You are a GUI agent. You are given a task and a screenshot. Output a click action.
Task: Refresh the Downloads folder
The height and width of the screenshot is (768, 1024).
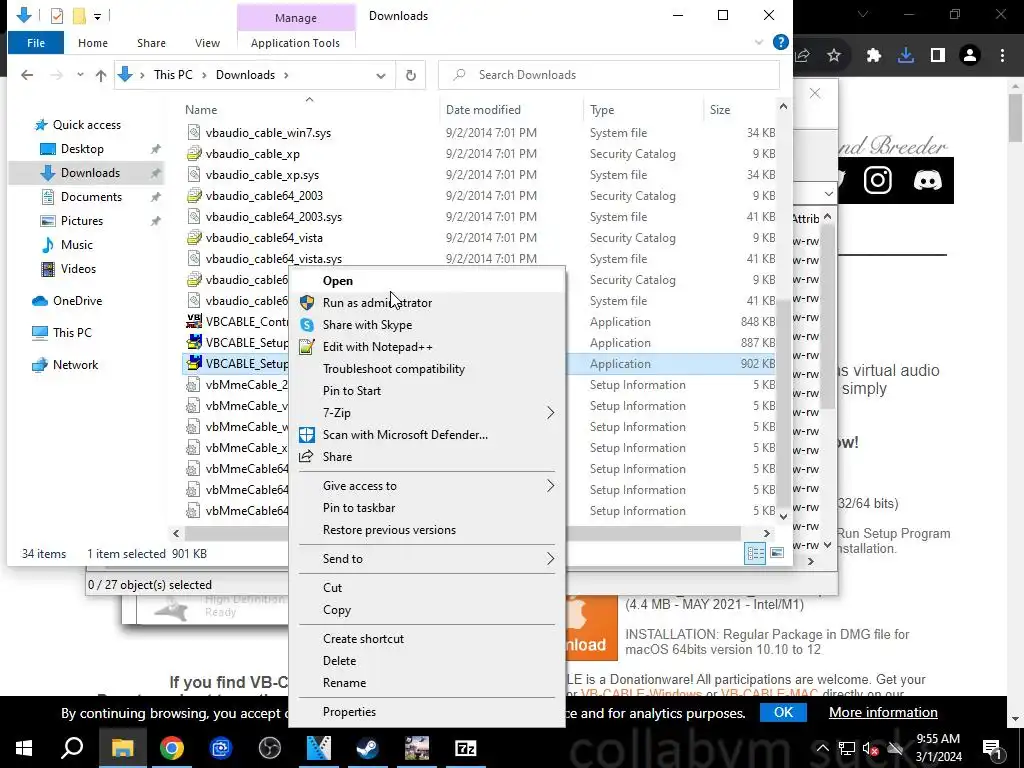click(411, 75)
